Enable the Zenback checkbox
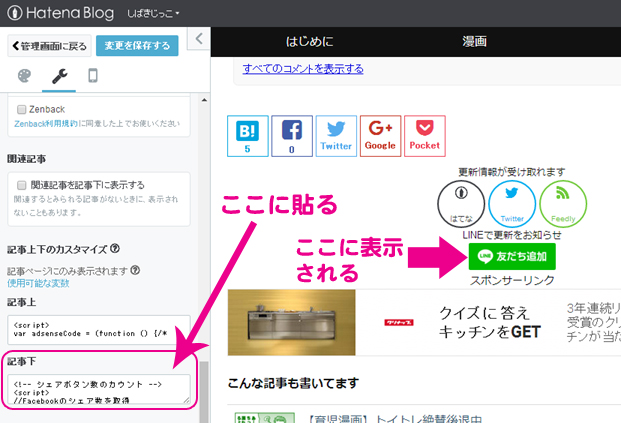 21,109
